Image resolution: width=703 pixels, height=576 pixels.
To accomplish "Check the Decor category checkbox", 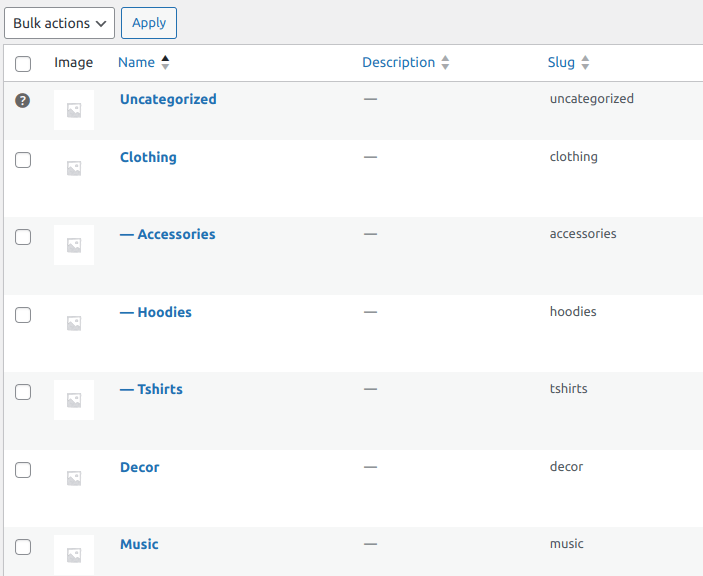I will point(23,470).
